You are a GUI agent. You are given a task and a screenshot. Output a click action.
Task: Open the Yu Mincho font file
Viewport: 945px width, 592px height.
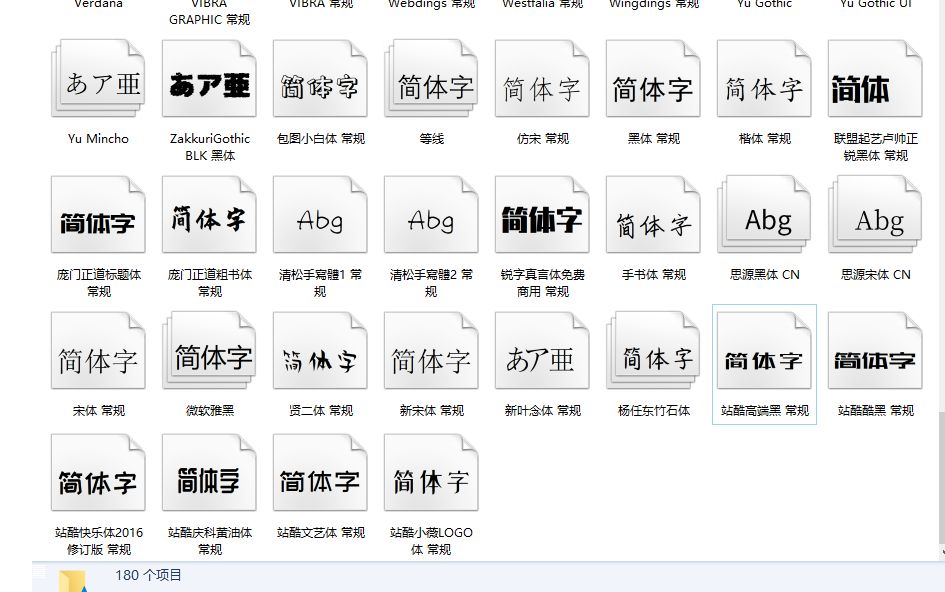[x=97, y=78]
